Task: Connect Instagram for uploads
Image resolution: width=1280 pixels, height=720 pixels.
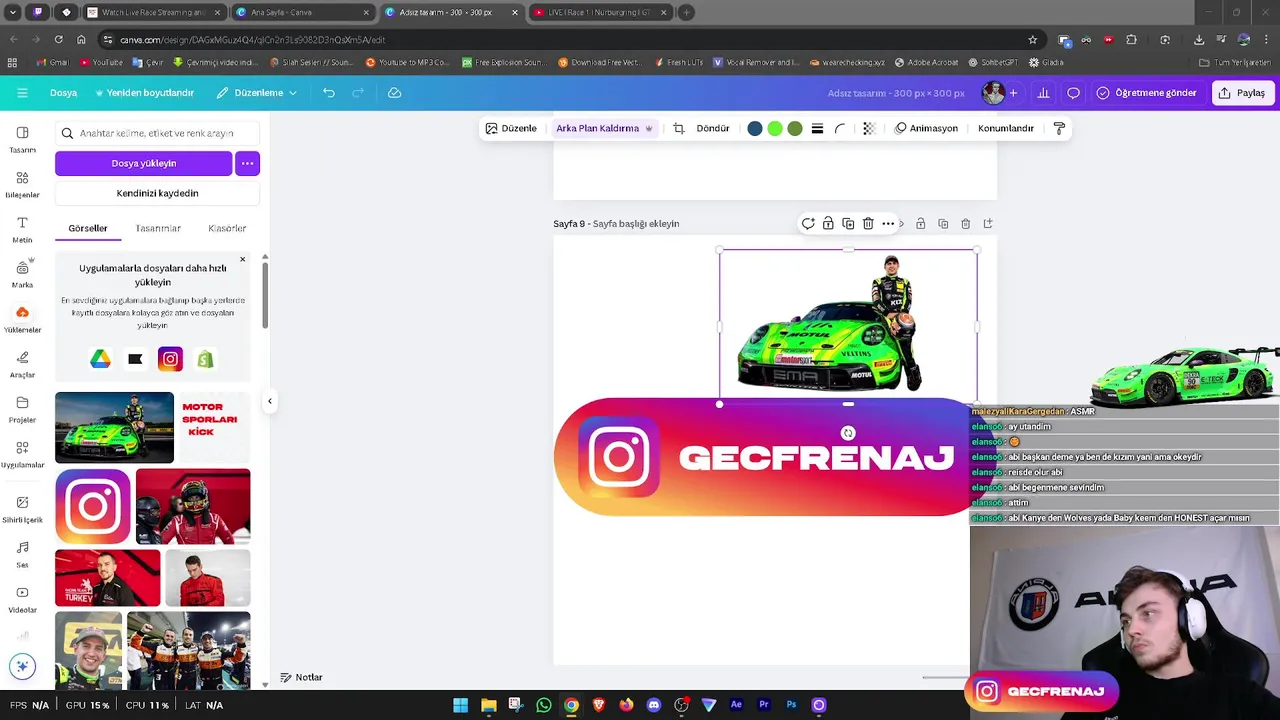Action: pyautogui.click(x=170, y=359)
